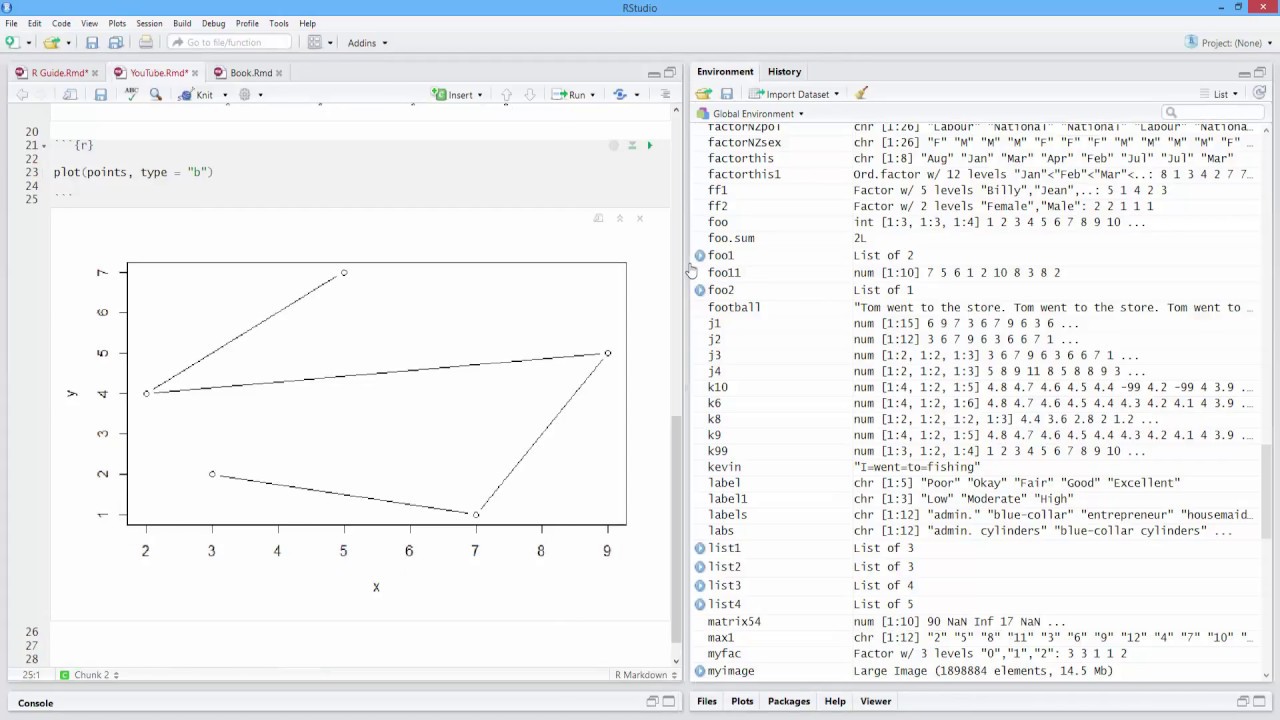Viewport: 1280px width, 720px height.
Task: Open Chunk 2 navigator in status bar
Action: click(x=89, y=675)
